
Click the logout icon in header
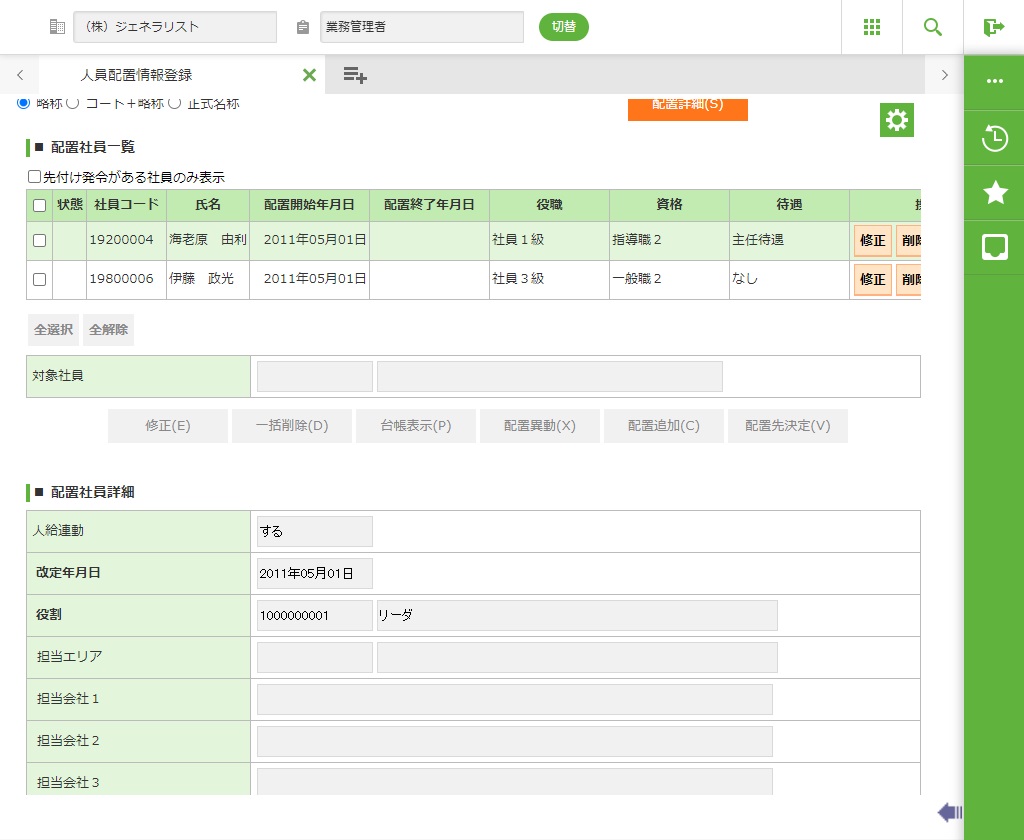coord(993,27)
